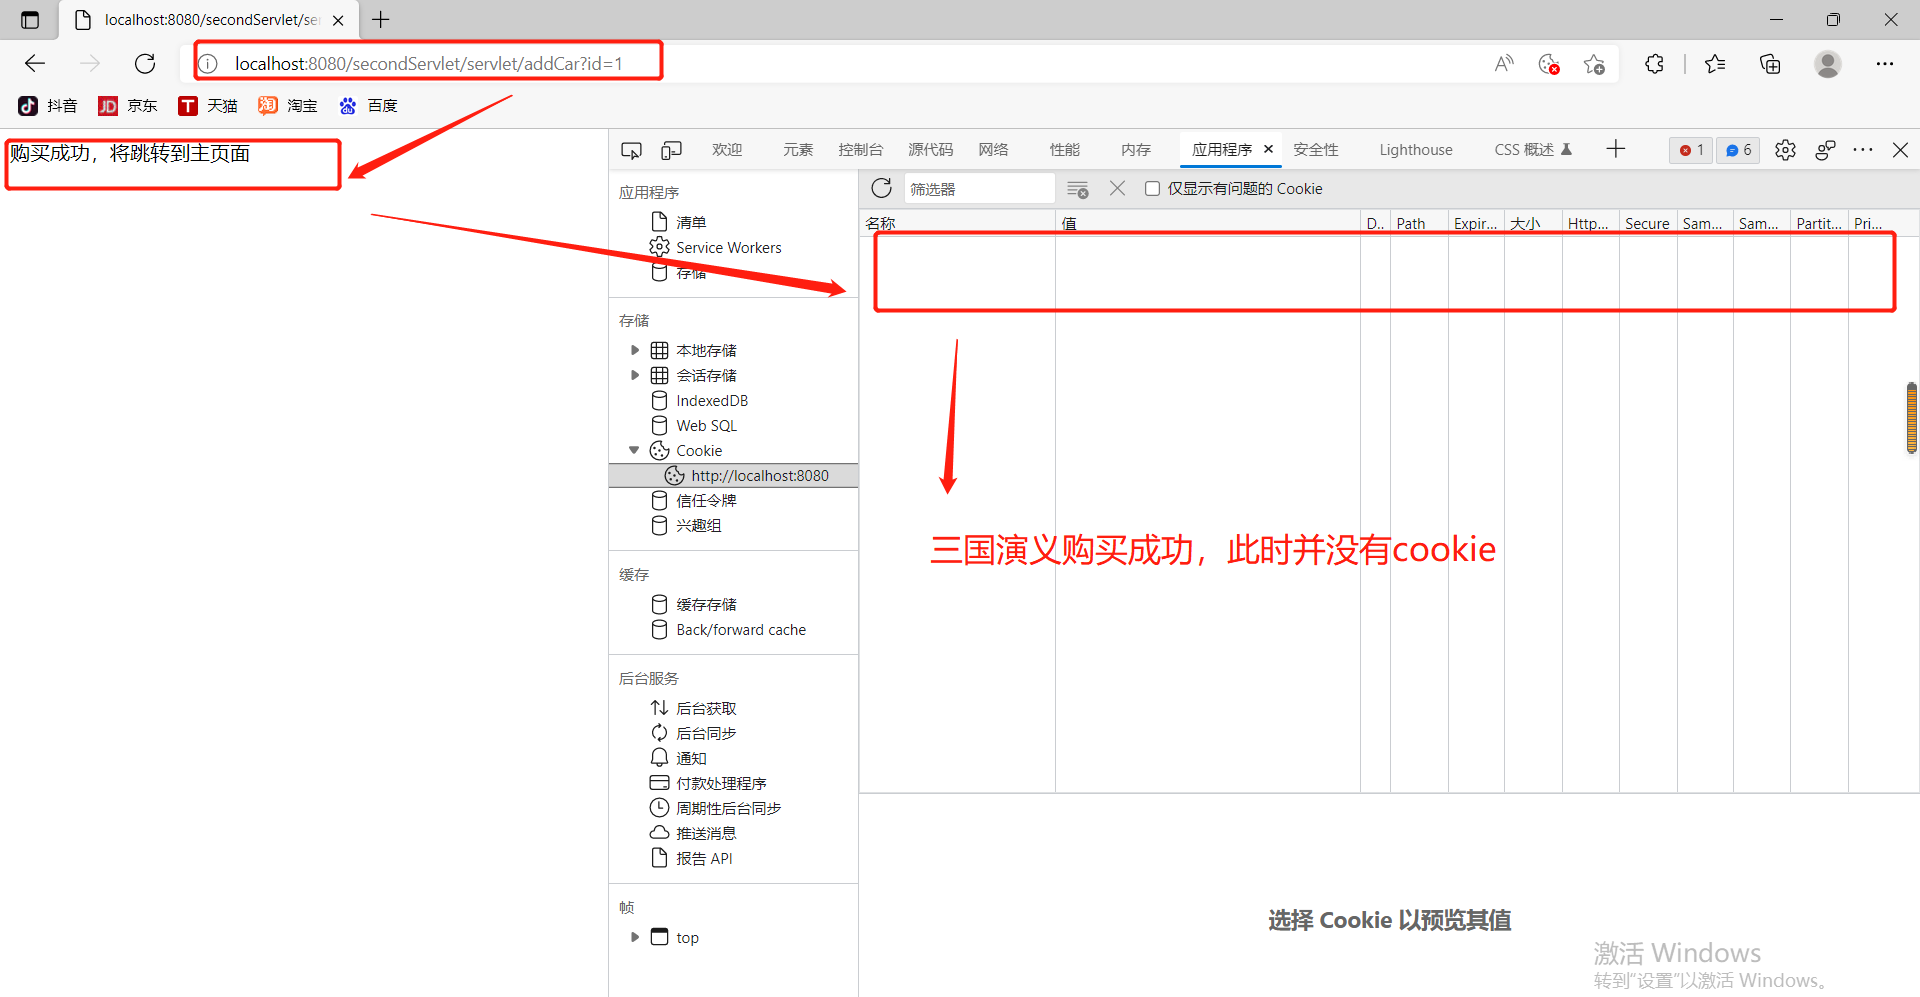The image size is (1920, 997).
Task: Clear all cookies icon
Action: (x=1077, y=189)
